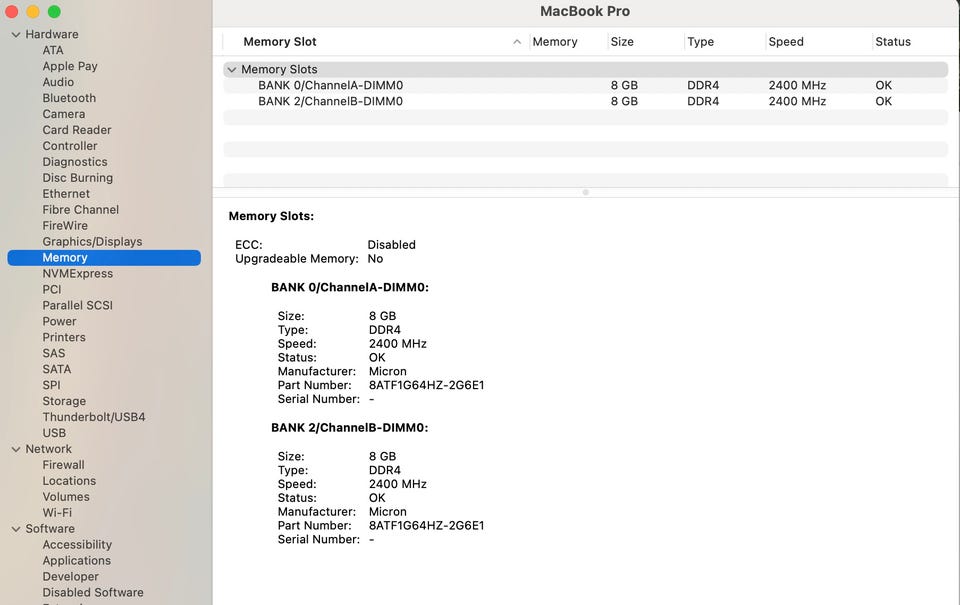The height and width of the screenshot is (605, 960).
Task: Open Firewall under Network
Action: [x=64, y=465]
